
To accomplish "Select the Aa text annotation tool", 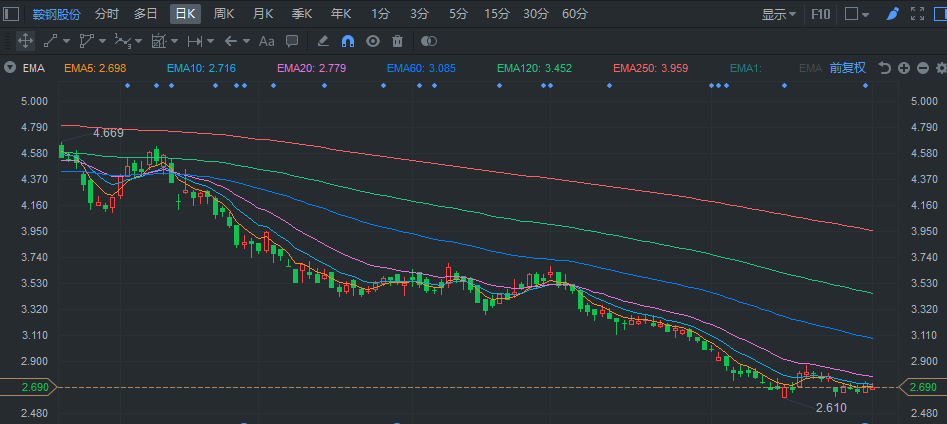I will click(x=266, y=41).
